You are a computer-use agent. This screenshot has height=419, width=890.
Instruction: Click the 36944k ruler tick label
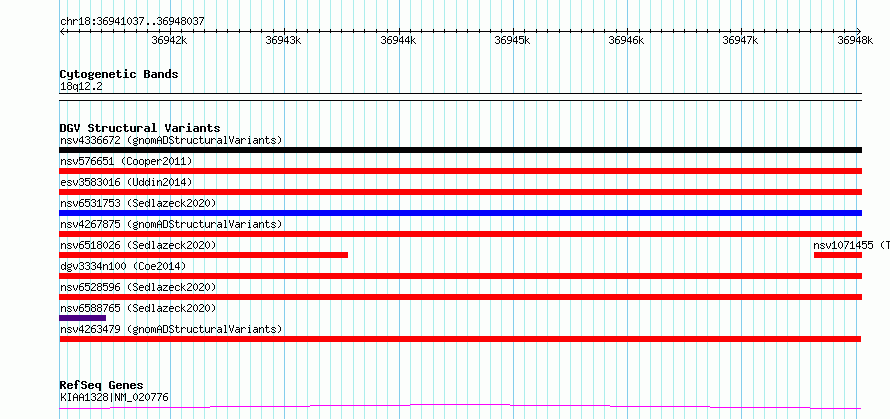(398, 40)
